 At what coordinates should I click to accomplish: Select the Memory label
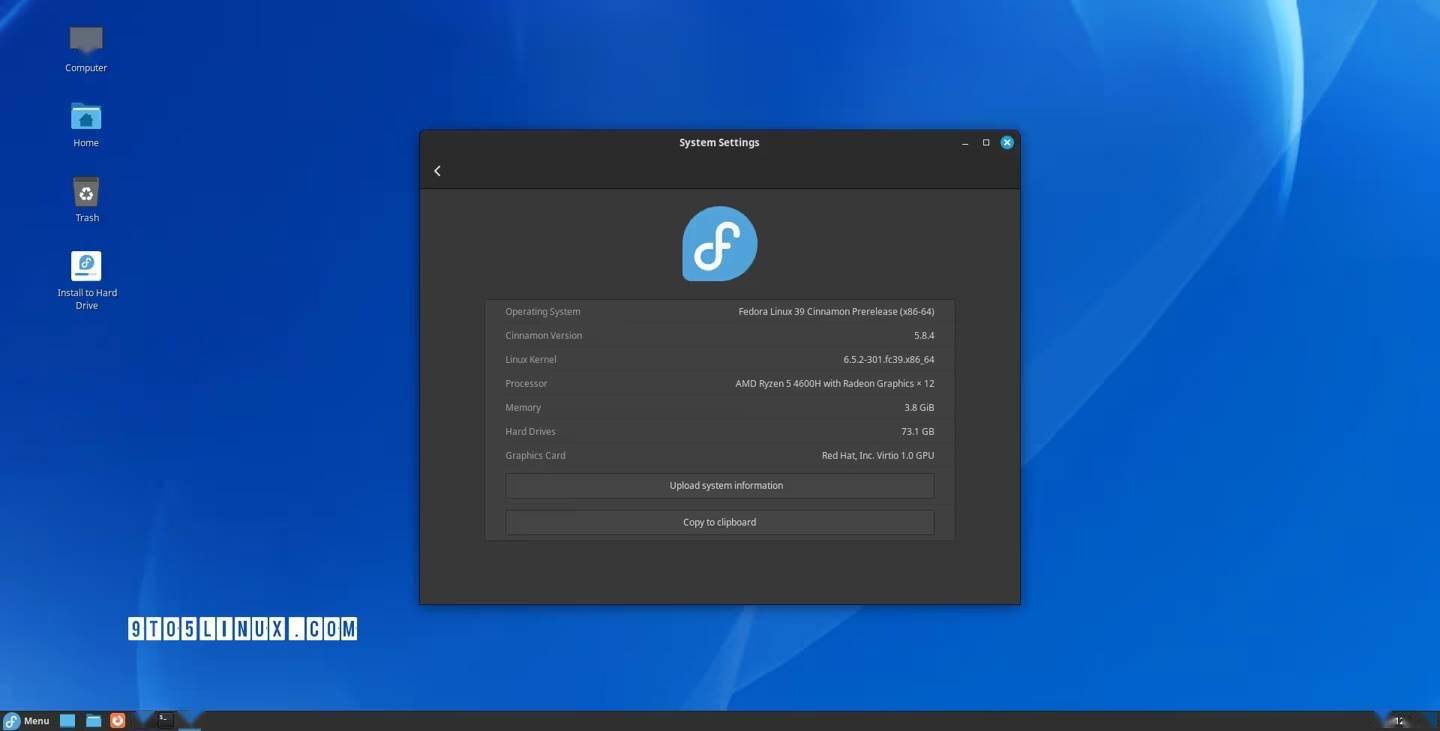523,408
